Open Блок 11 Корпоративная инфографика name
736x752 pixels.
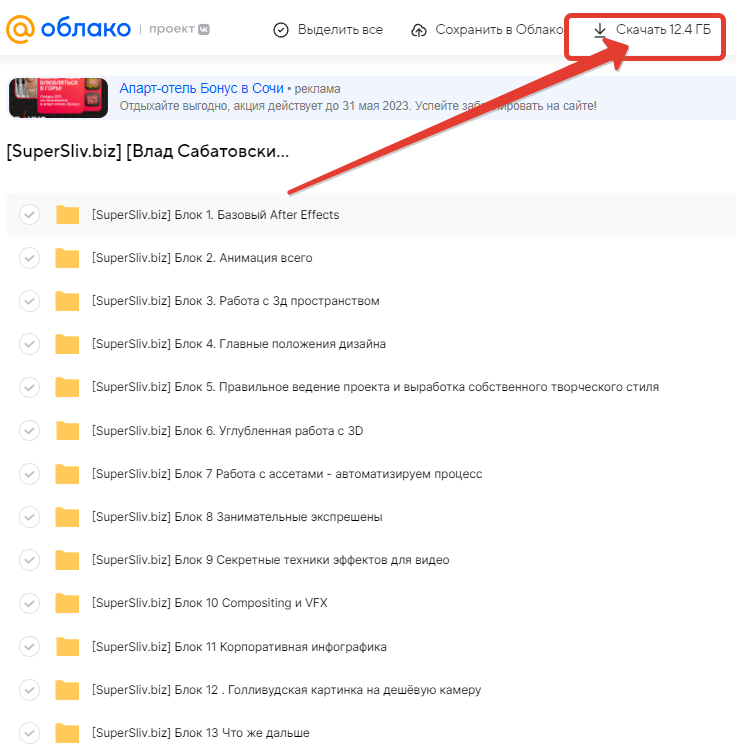tap(239, 646)
